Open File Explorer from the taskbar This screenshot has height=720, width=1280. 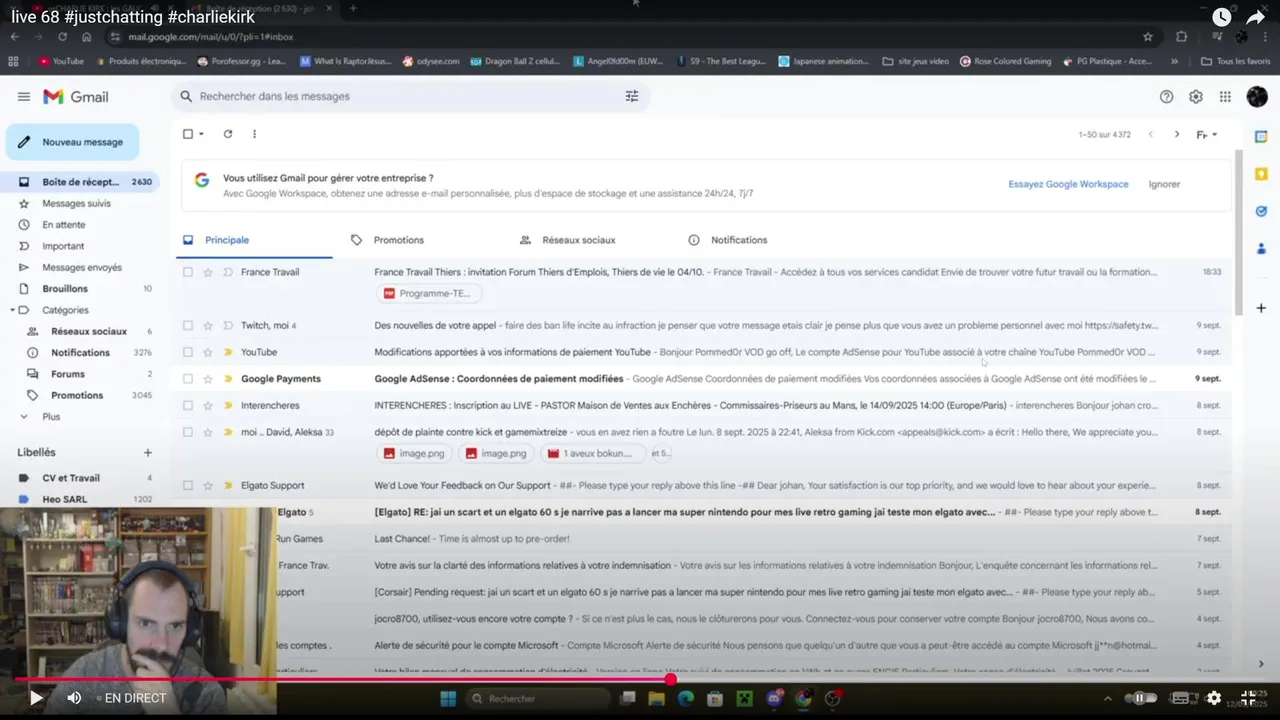[x=656, y=698]
